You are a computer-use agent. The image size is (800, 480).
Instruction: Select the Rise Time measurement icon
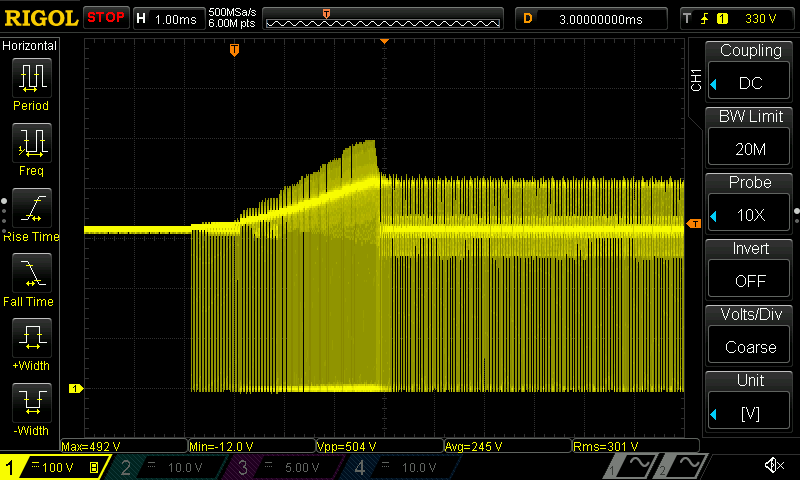pos(32,208)
